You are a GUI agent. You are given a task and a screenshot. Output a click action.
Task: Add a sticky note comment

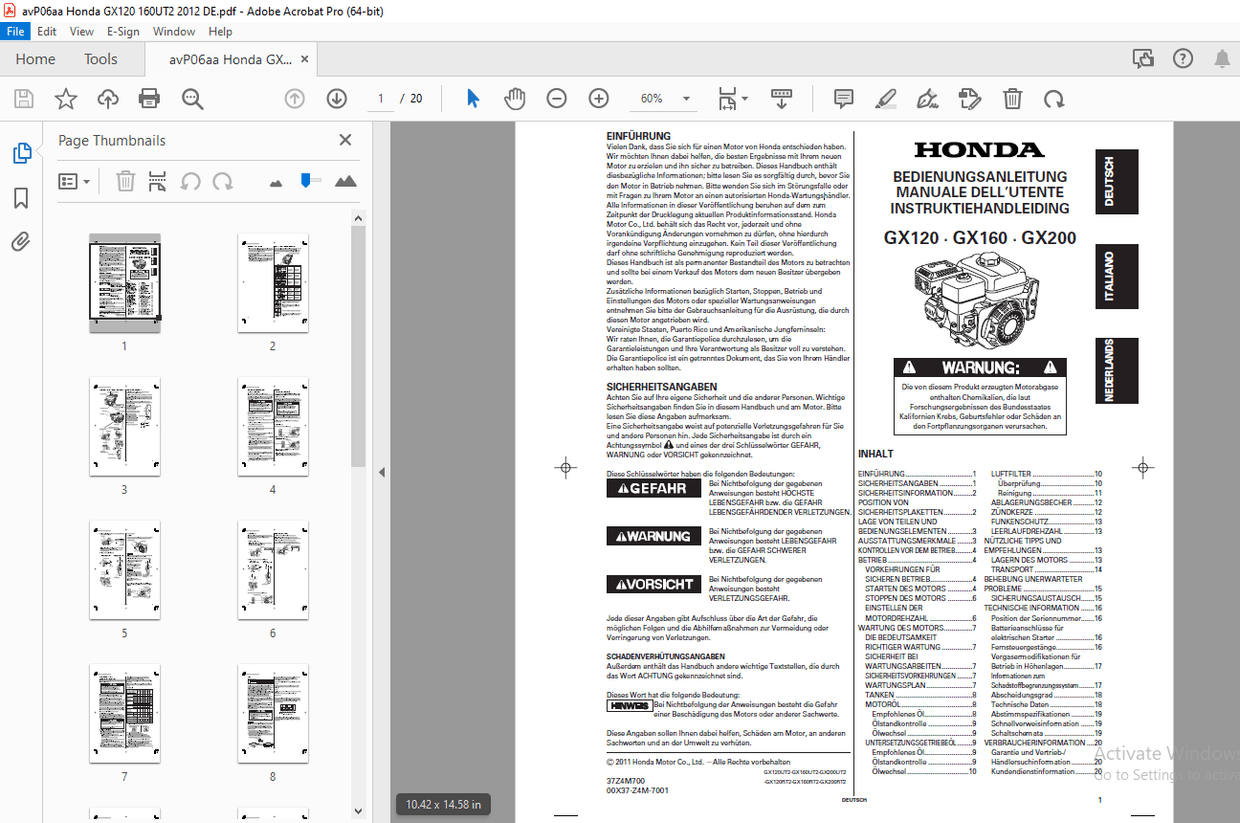pyautogui.click(x=843, y=98)
